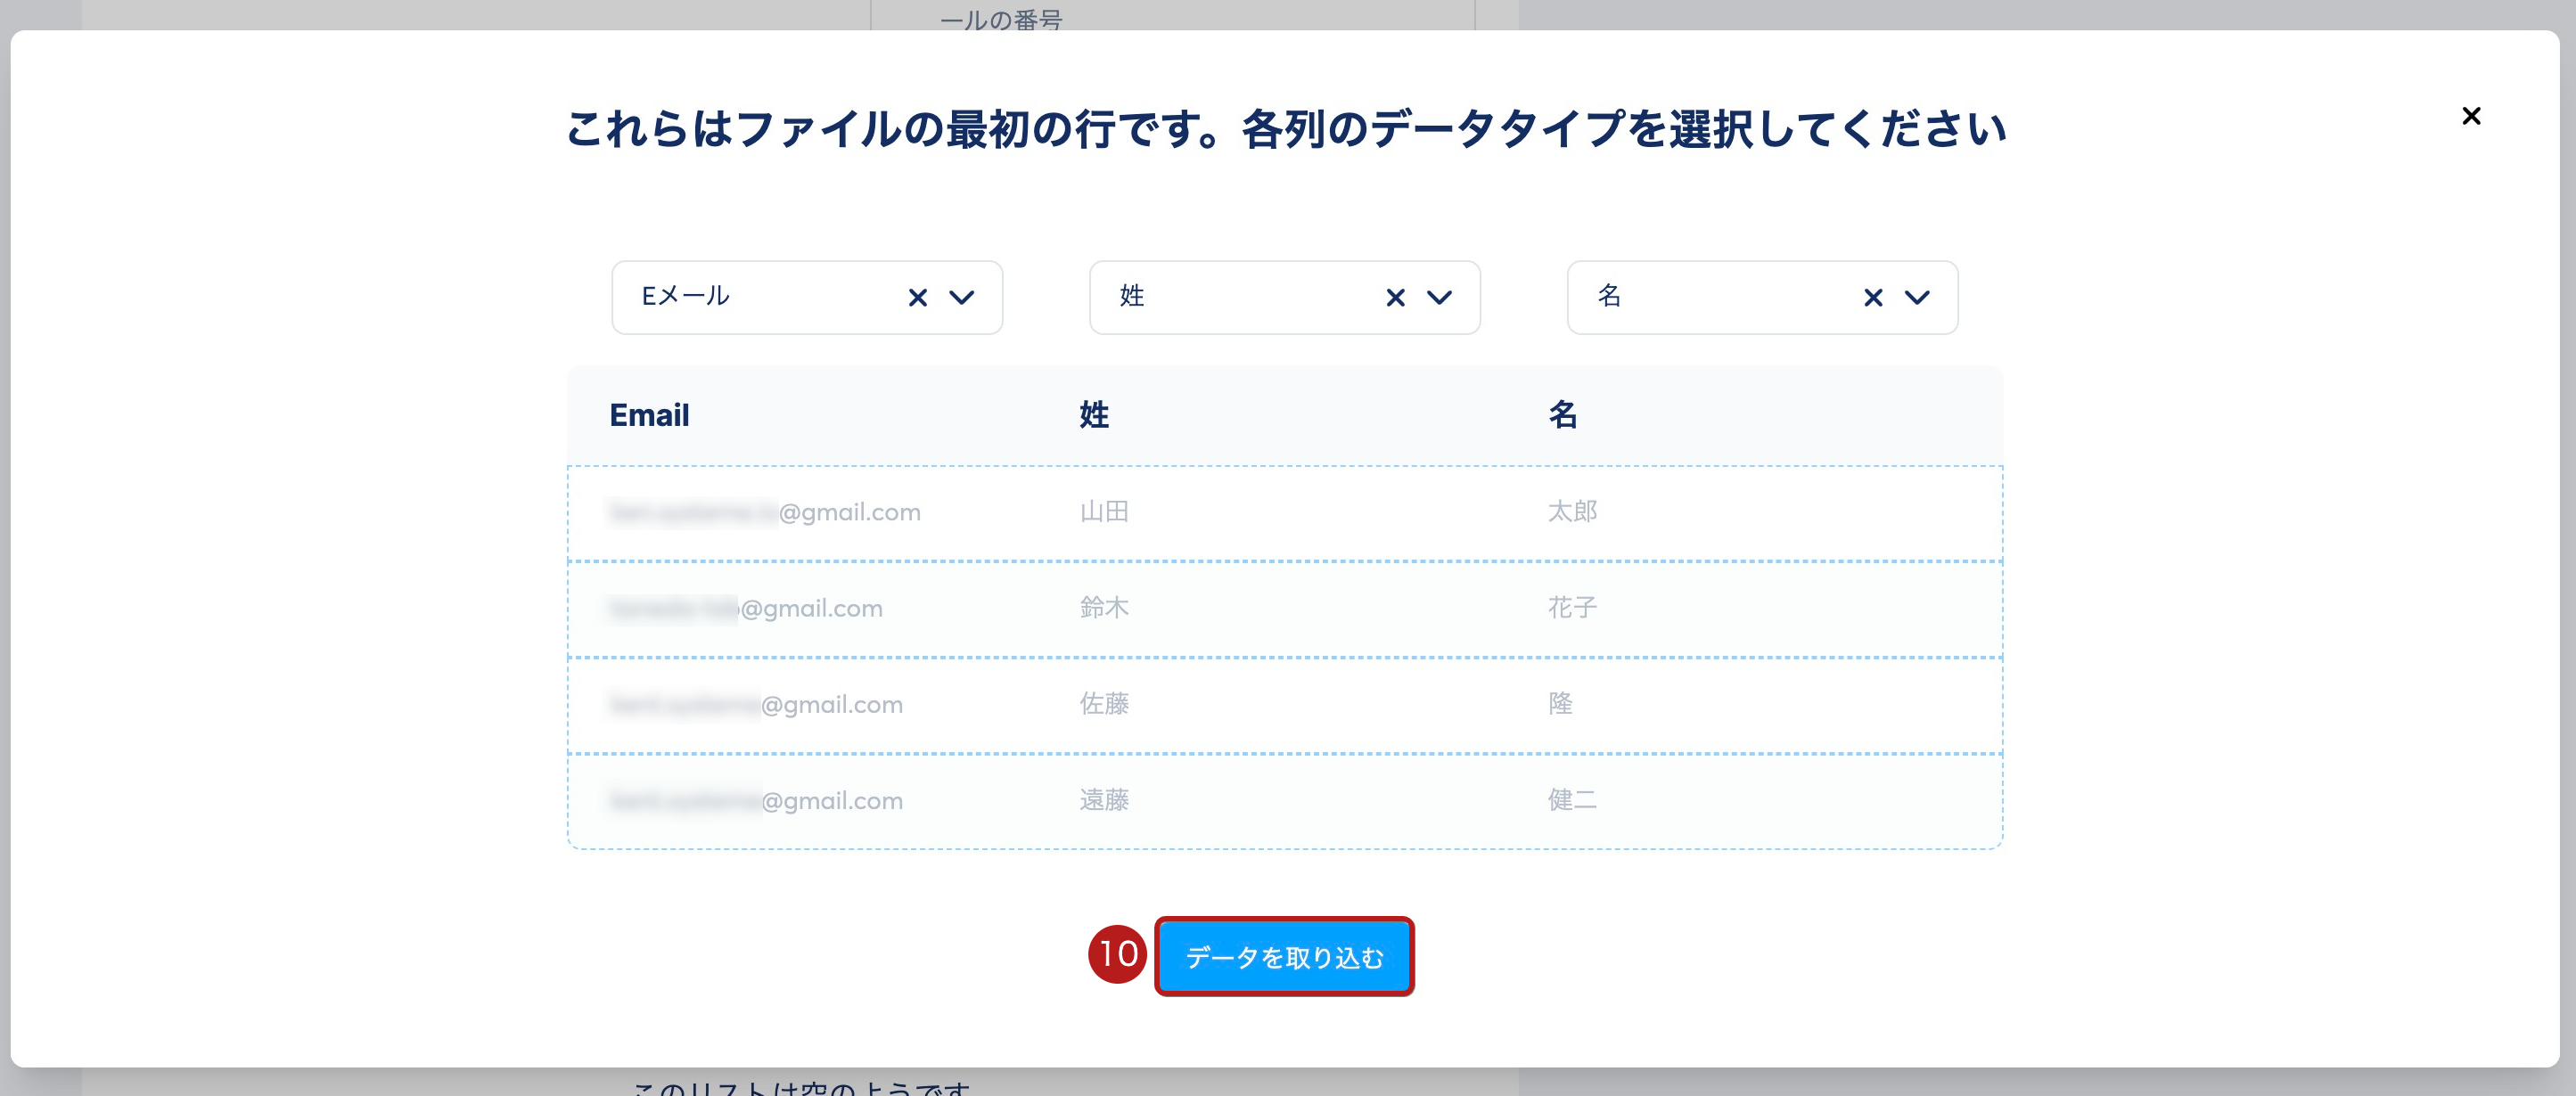Click the データを取り込む button

pos(1284,957)
